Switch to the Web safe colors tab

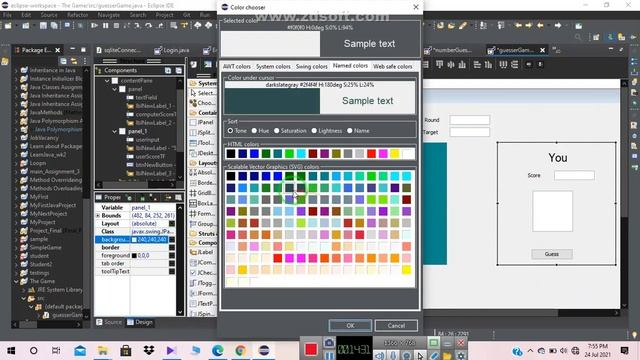(393, 67)
